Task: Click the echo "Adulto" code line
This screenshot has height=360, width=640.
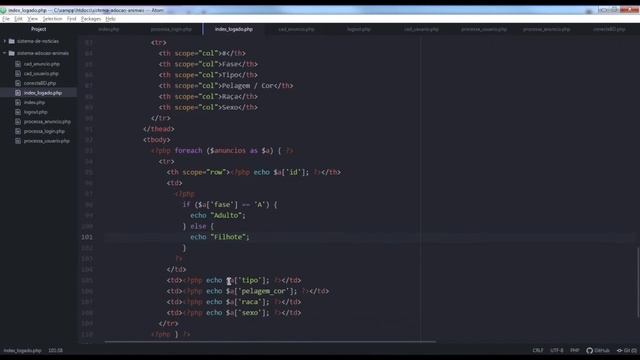Action: [218, 216]
